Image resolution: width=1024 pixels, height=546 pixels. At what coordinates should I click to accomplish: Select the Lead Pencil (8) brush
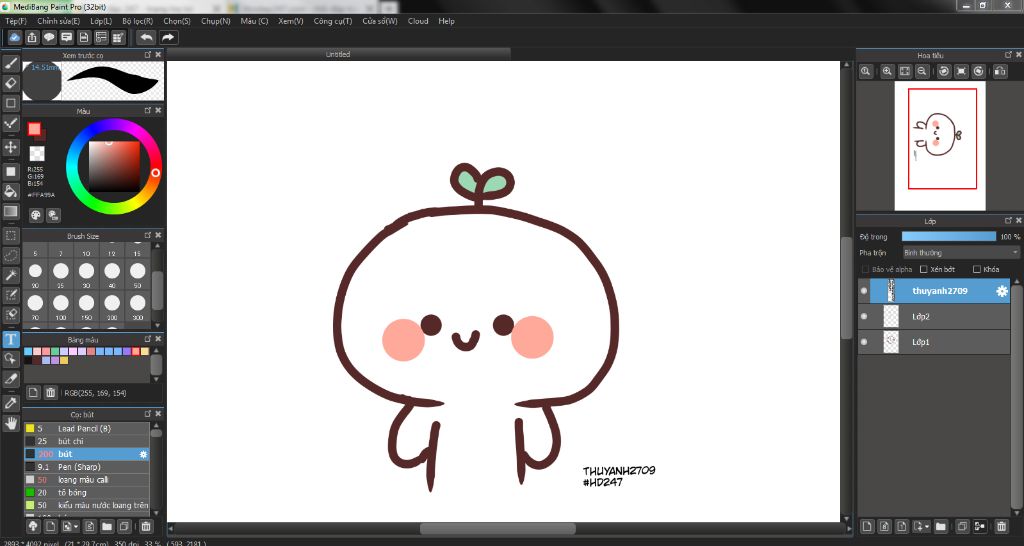point(87,428)
